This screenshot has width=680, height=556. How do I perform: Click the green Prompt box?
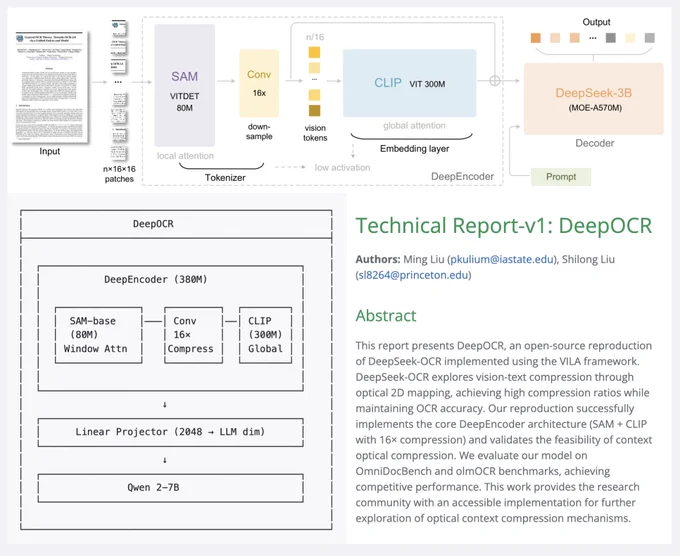click(561, 176)
